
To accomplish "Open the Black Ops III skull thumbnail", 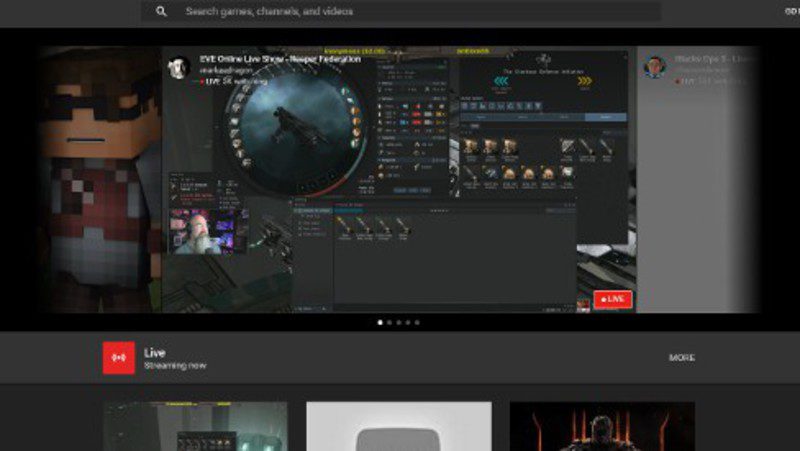I will pos(602,427).
